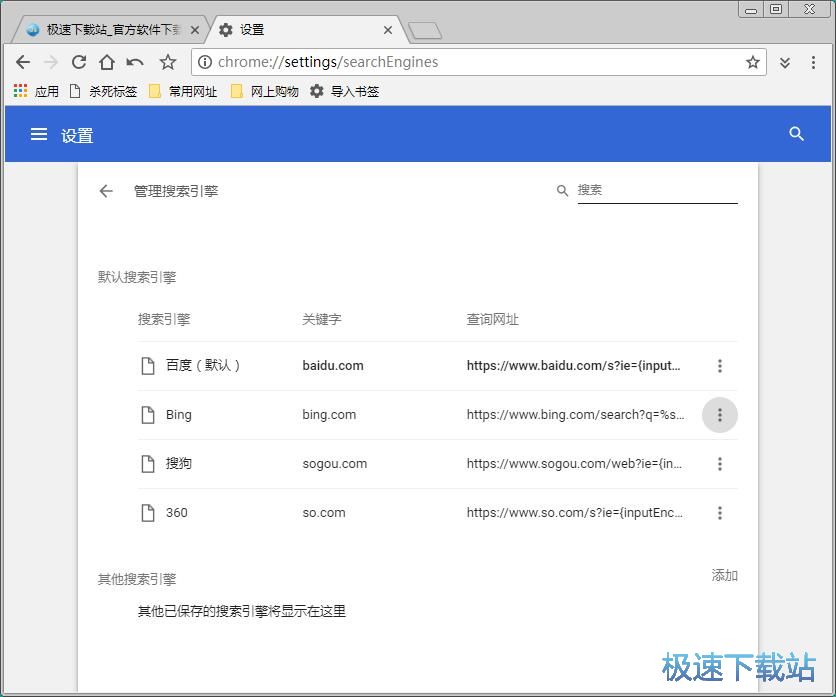
Task: Open more actions for 360 row
Action: pyautogui.click(x=720, y=513)
